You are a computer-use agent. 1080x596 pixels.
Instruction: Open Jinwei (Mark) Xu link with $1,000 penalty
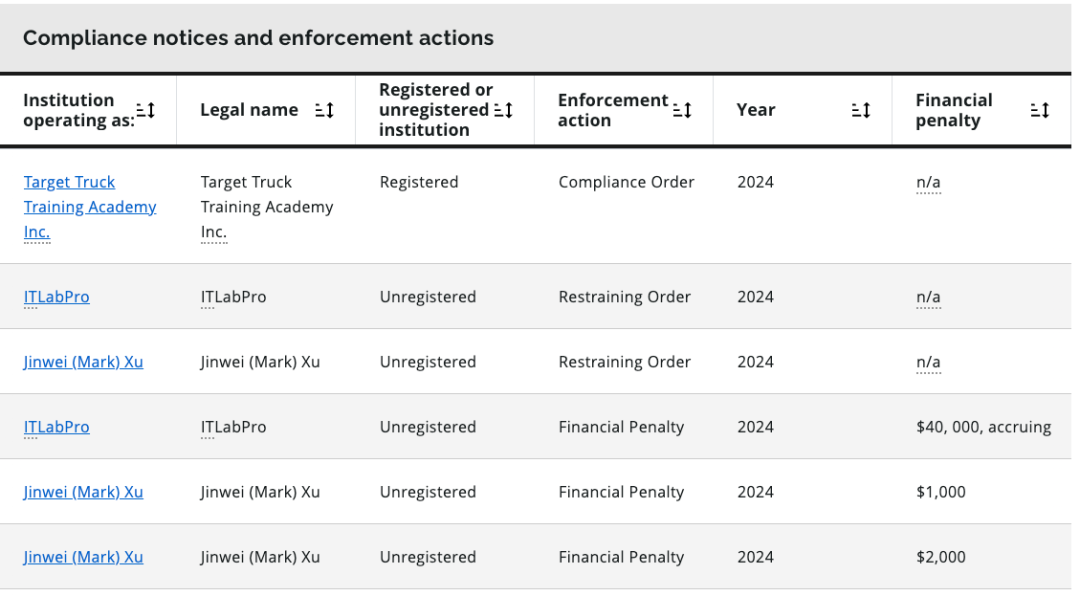pyautogui.click(x=83, y=492)
